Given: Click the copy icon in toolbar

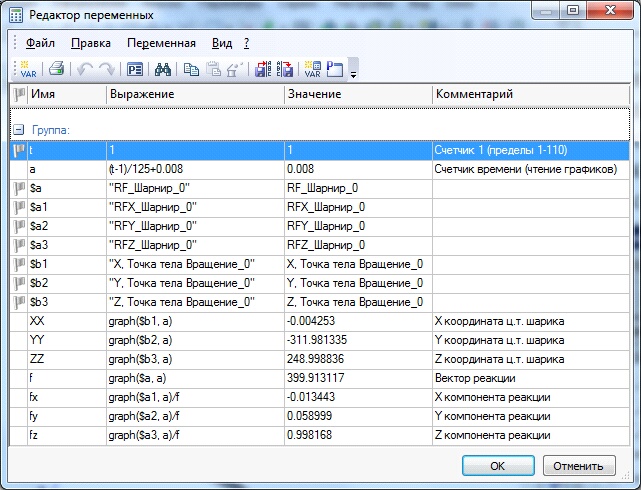Looking at the screenshot, I should [190, 69].
